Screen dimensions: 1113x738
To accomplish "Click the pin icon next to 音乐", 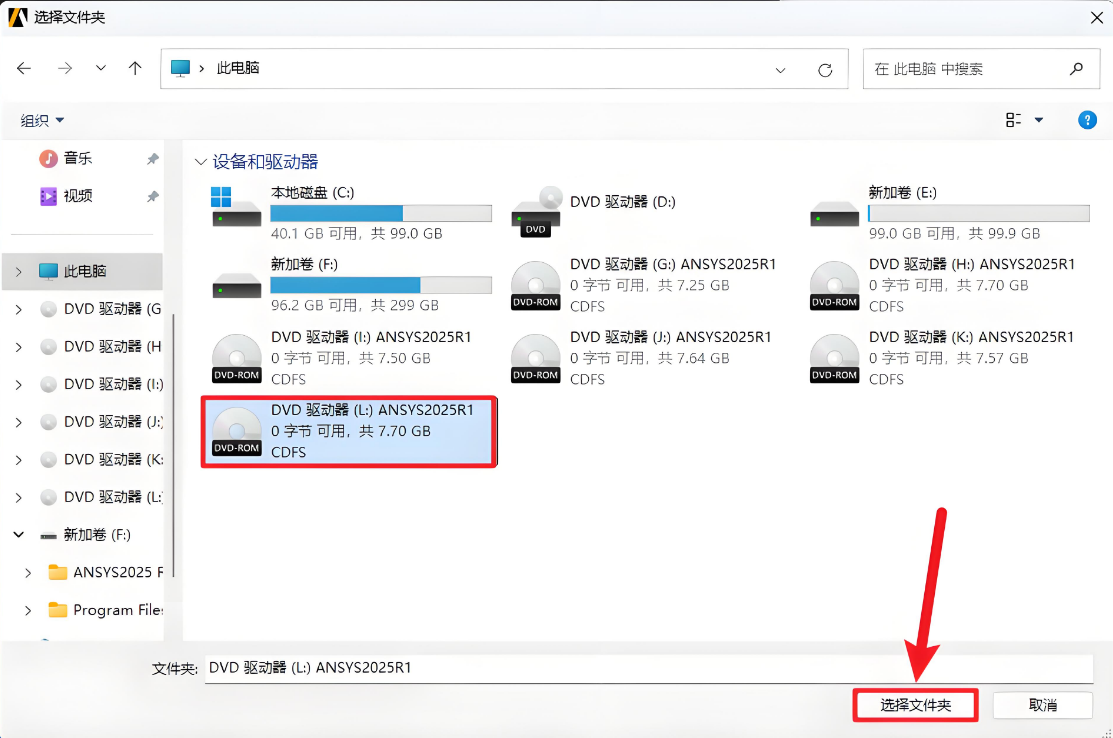I will pyautogui.click(x=153, y=159).
